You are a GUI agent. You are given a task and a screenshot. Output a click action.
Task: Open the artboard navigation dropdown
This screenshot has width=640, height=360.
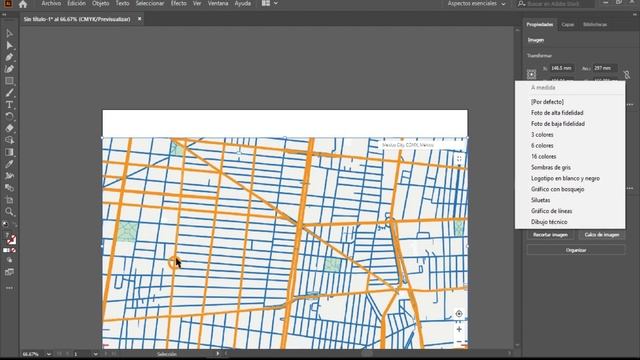click(x=95, y=354)
